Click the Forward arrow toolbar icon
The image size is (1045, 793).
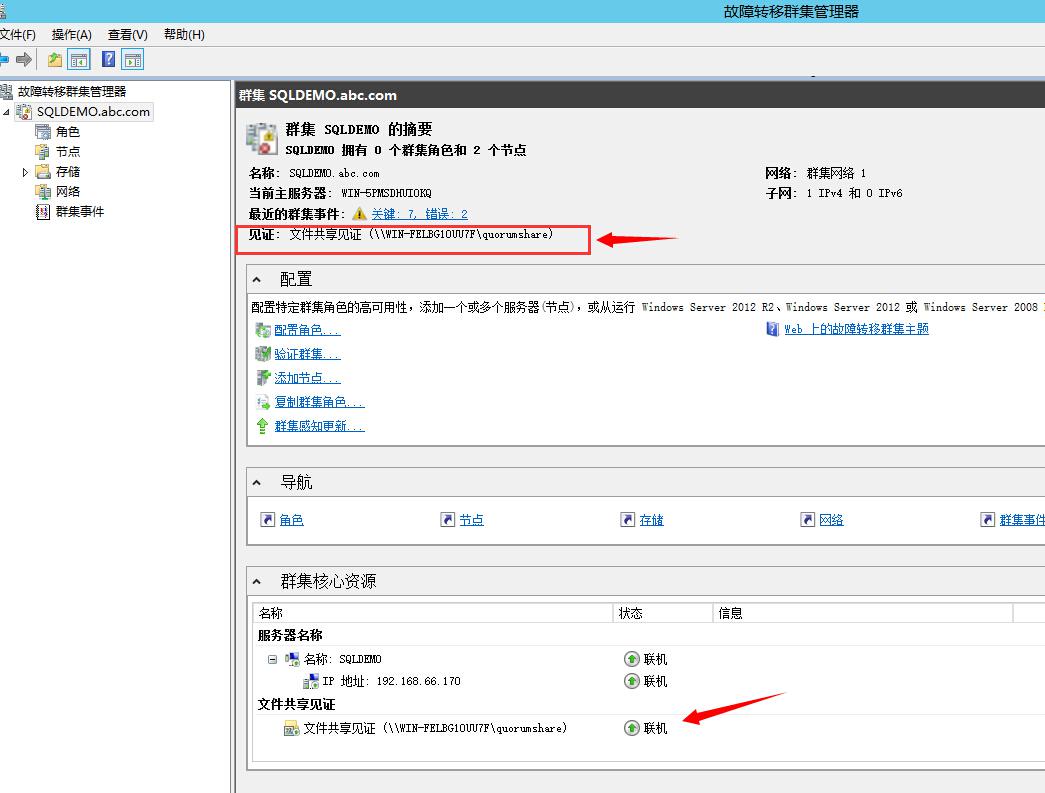pyautogui.click(x=24, y=60)
